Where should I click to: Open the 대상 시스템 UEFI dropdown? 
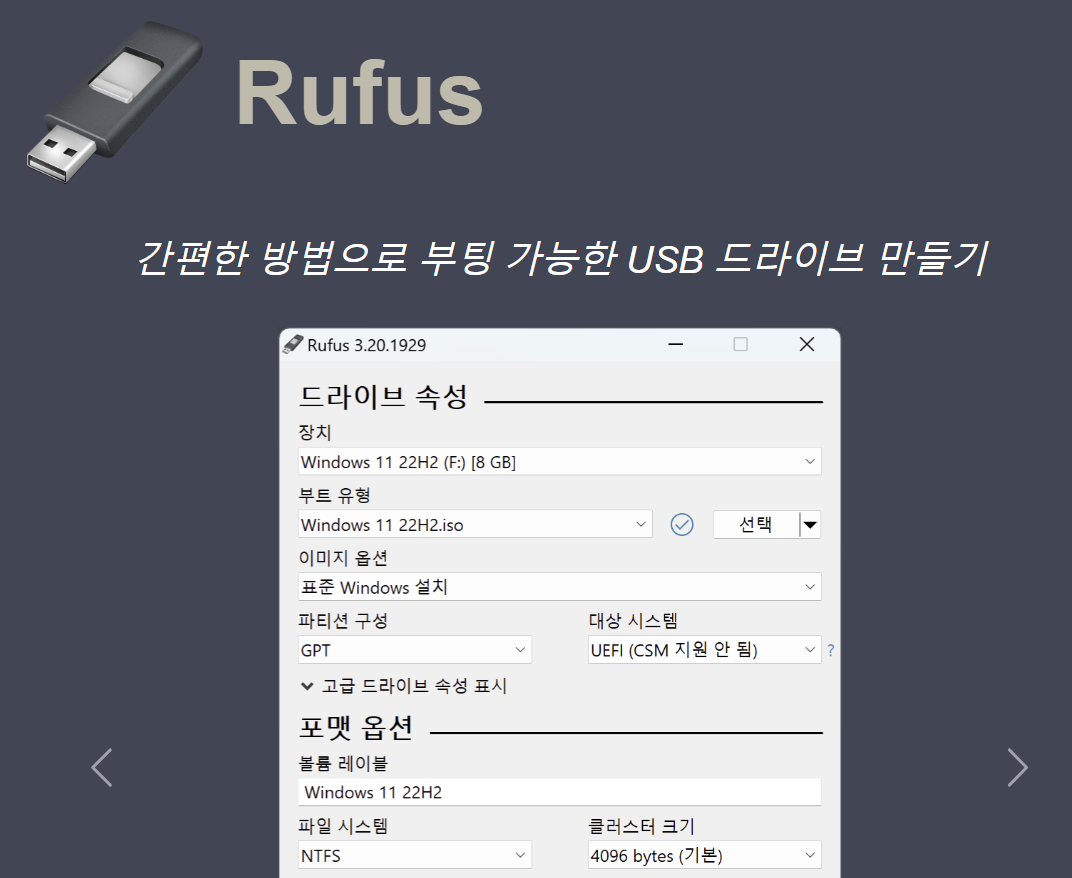704,650
